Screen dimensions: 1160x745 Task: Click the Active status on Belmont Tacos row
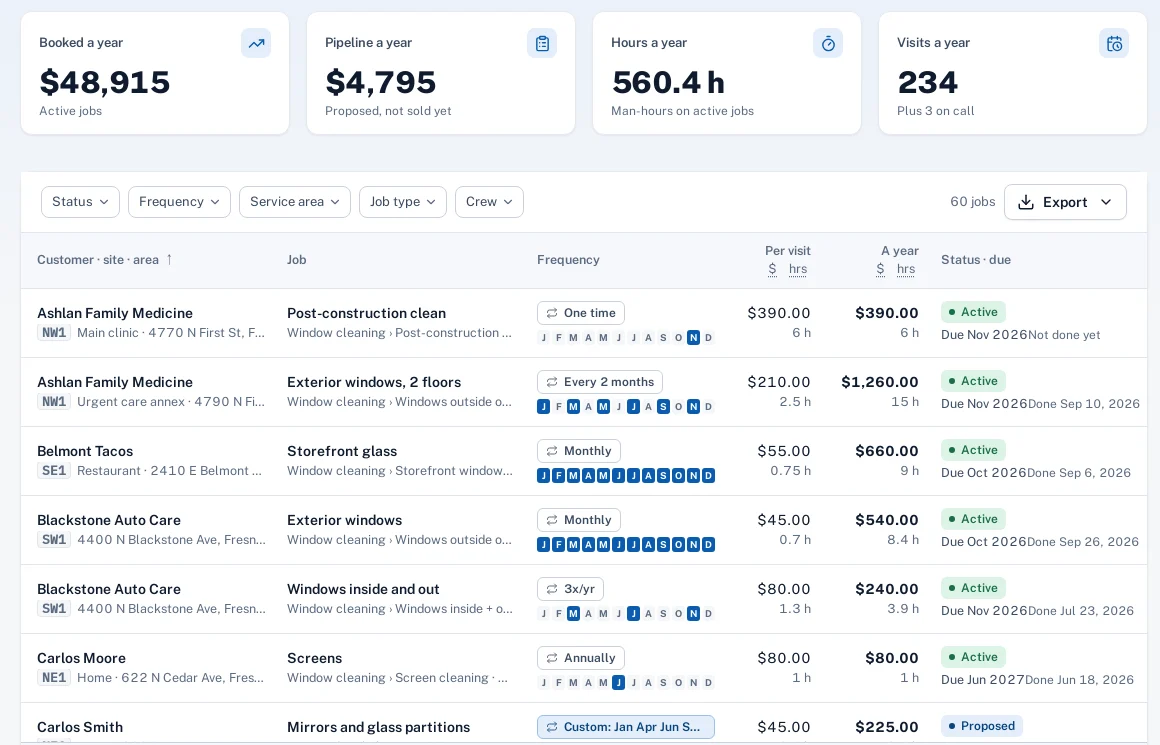[x=973, y=450]
